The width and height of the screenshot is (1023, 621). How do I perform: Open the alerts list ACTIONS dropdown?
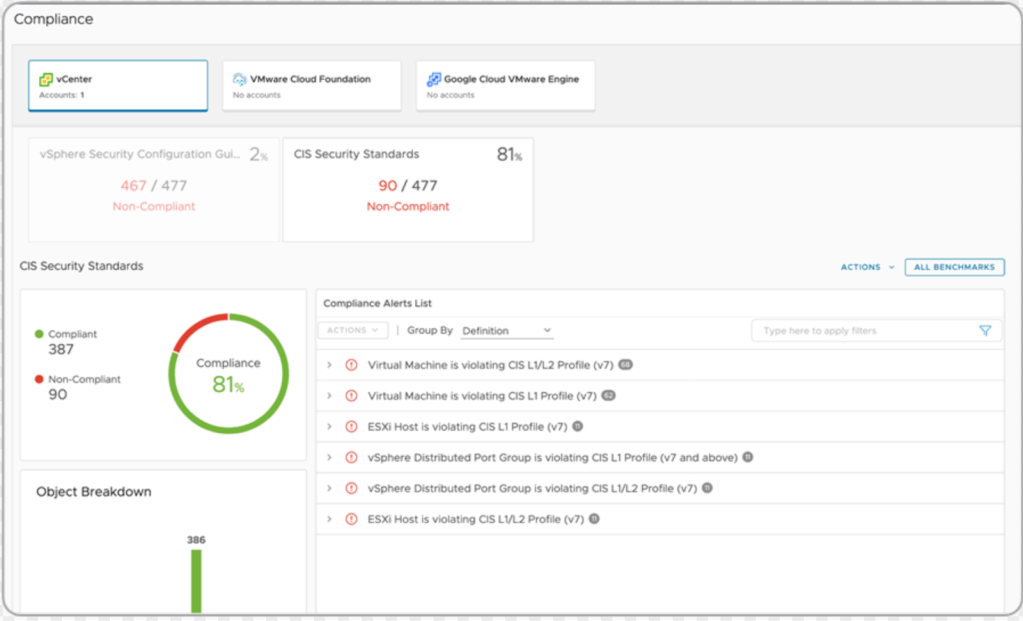pos(353,330)
